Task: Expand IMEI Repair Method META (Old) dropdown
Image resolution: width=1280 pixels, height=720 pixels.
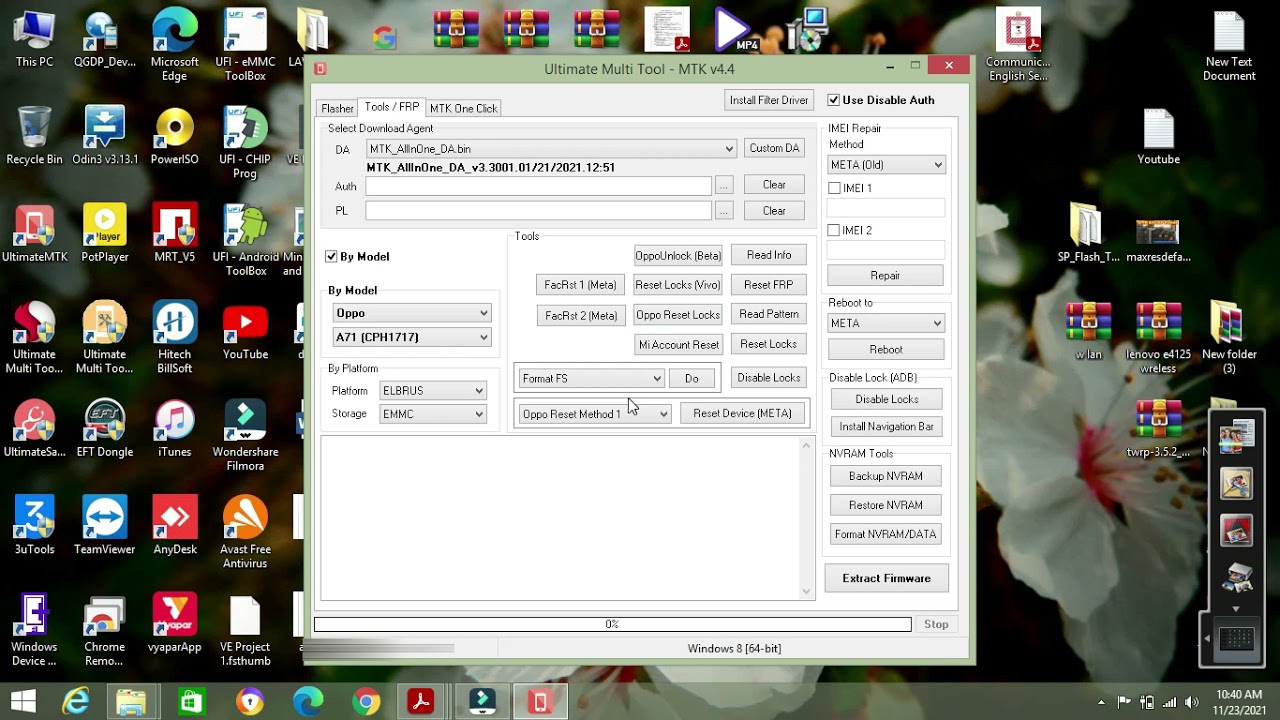Action: coord(886,165)
